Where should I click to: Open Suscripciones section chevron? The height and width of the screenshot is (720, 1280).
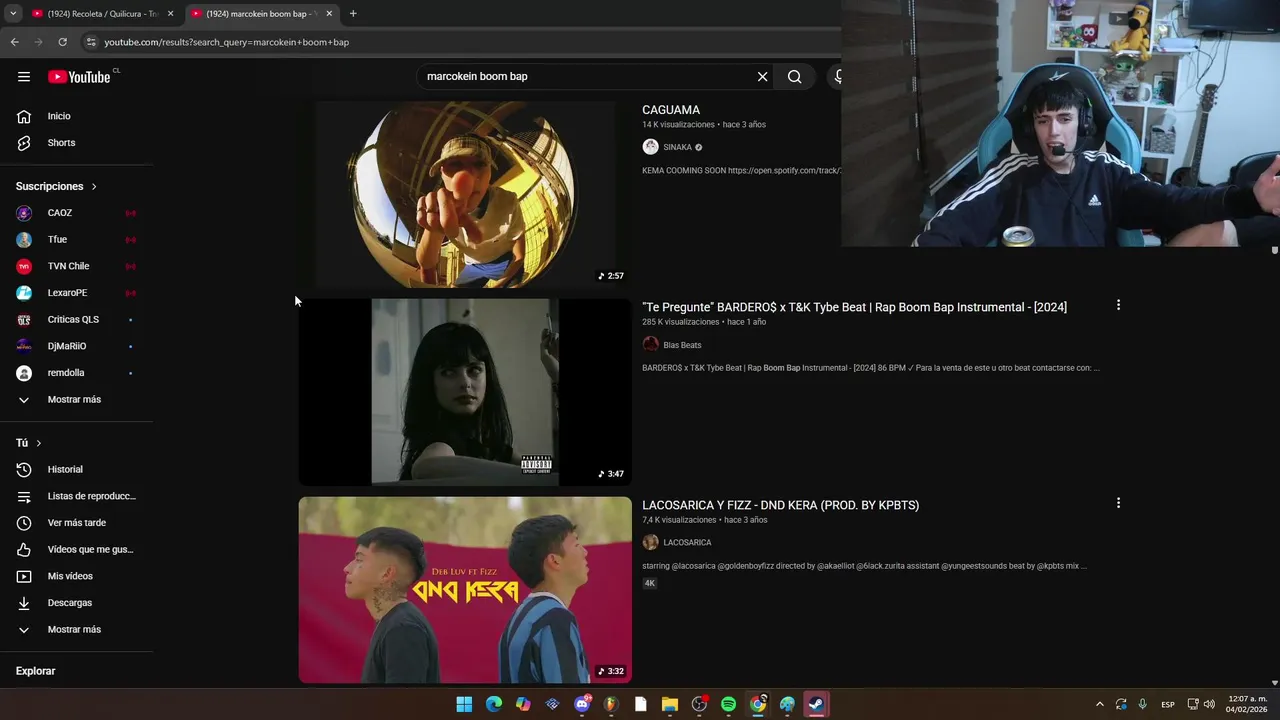click(x=94, y=187)
